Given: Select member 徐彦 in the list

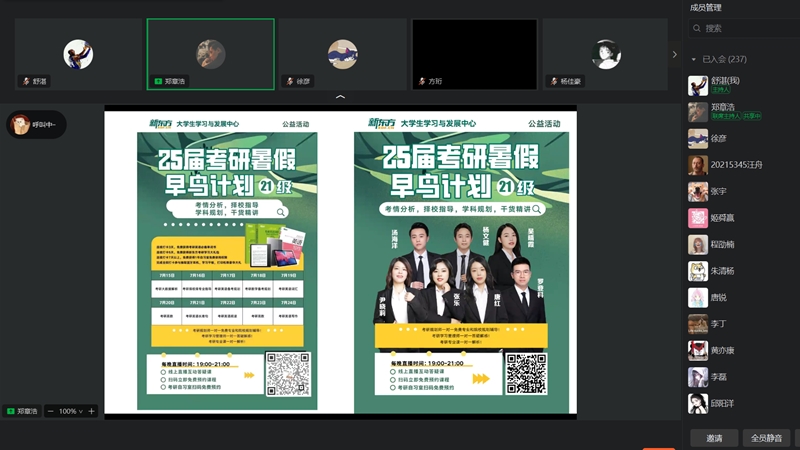Looking at the screenshot, I should (x=743, y=138).
